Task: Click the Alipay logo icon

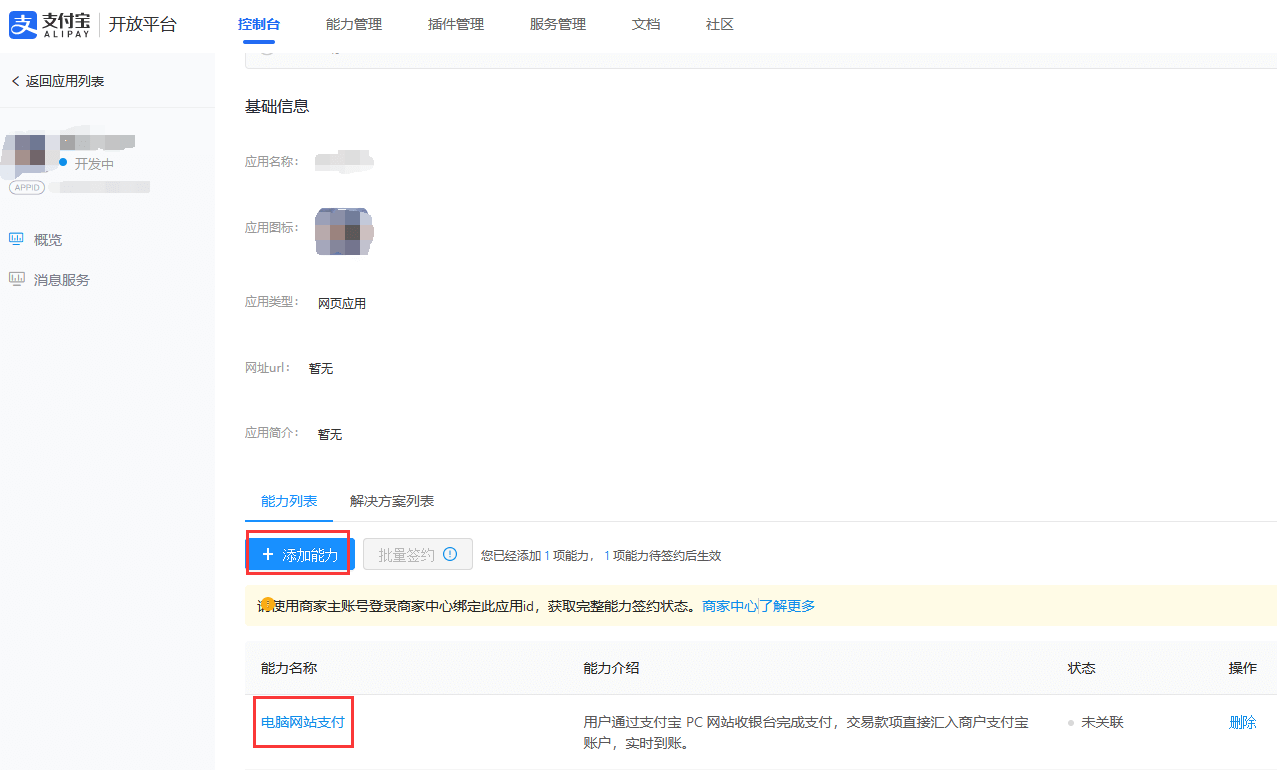Action: tap(23, 24)
